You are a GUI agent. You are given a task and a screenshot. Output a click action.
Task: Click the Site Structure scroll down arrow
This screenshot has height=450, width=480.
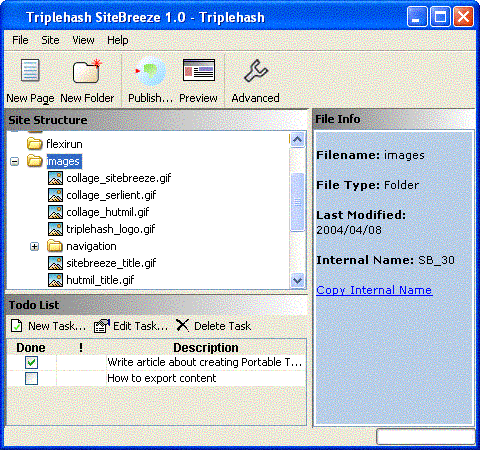tap(297, 281)
